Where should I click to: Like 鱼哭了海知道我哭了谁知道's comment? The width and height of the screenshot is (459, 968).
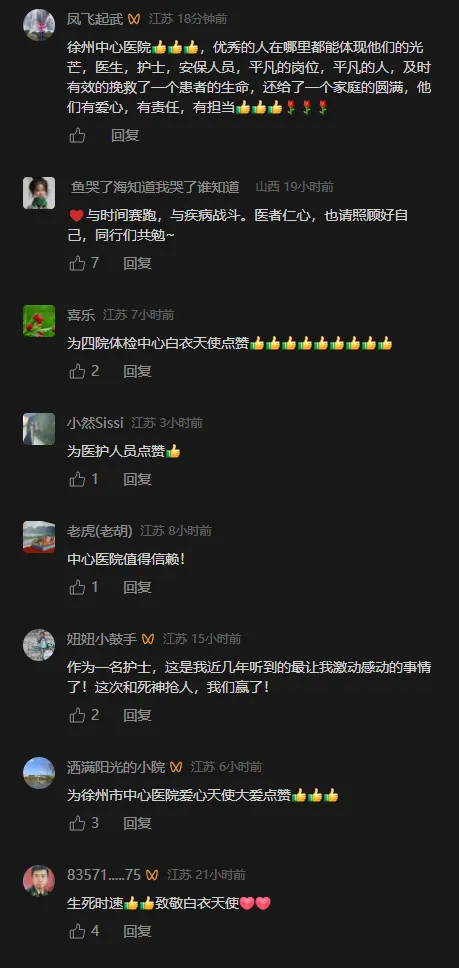[77, 263]
